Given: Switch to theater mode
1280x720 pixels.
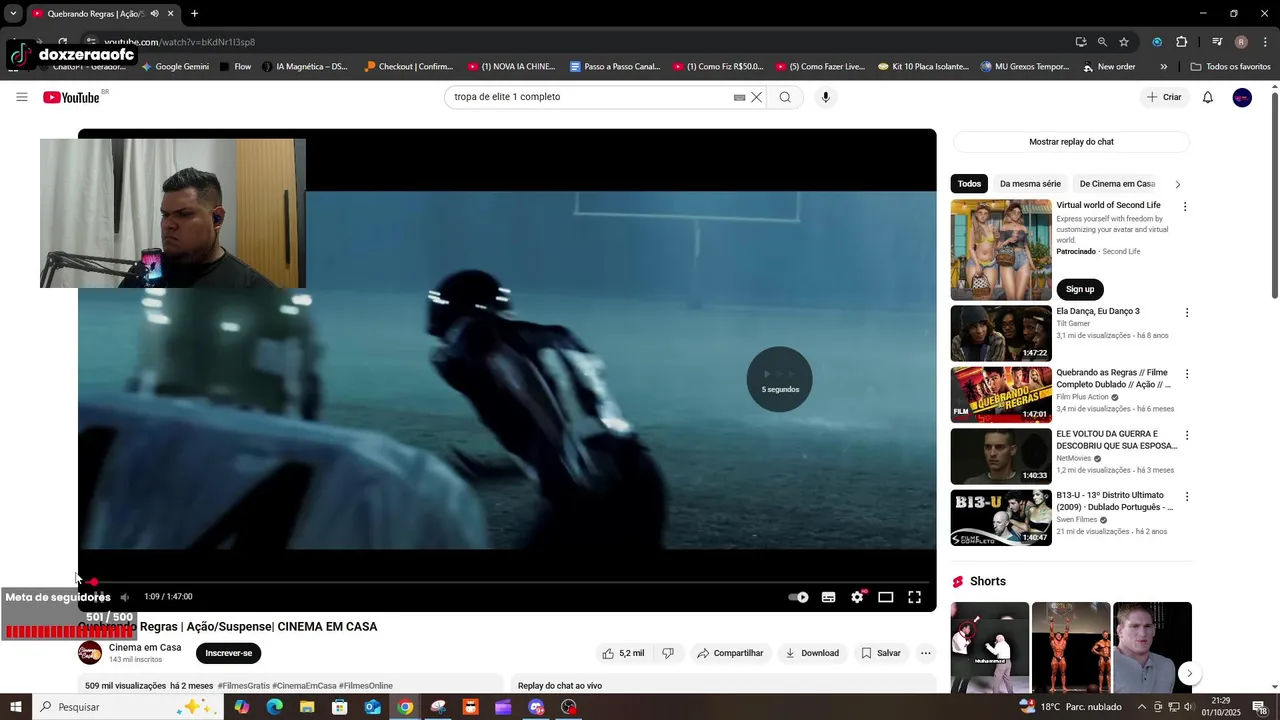Looking at the screenshot, I should click(886, 597).
